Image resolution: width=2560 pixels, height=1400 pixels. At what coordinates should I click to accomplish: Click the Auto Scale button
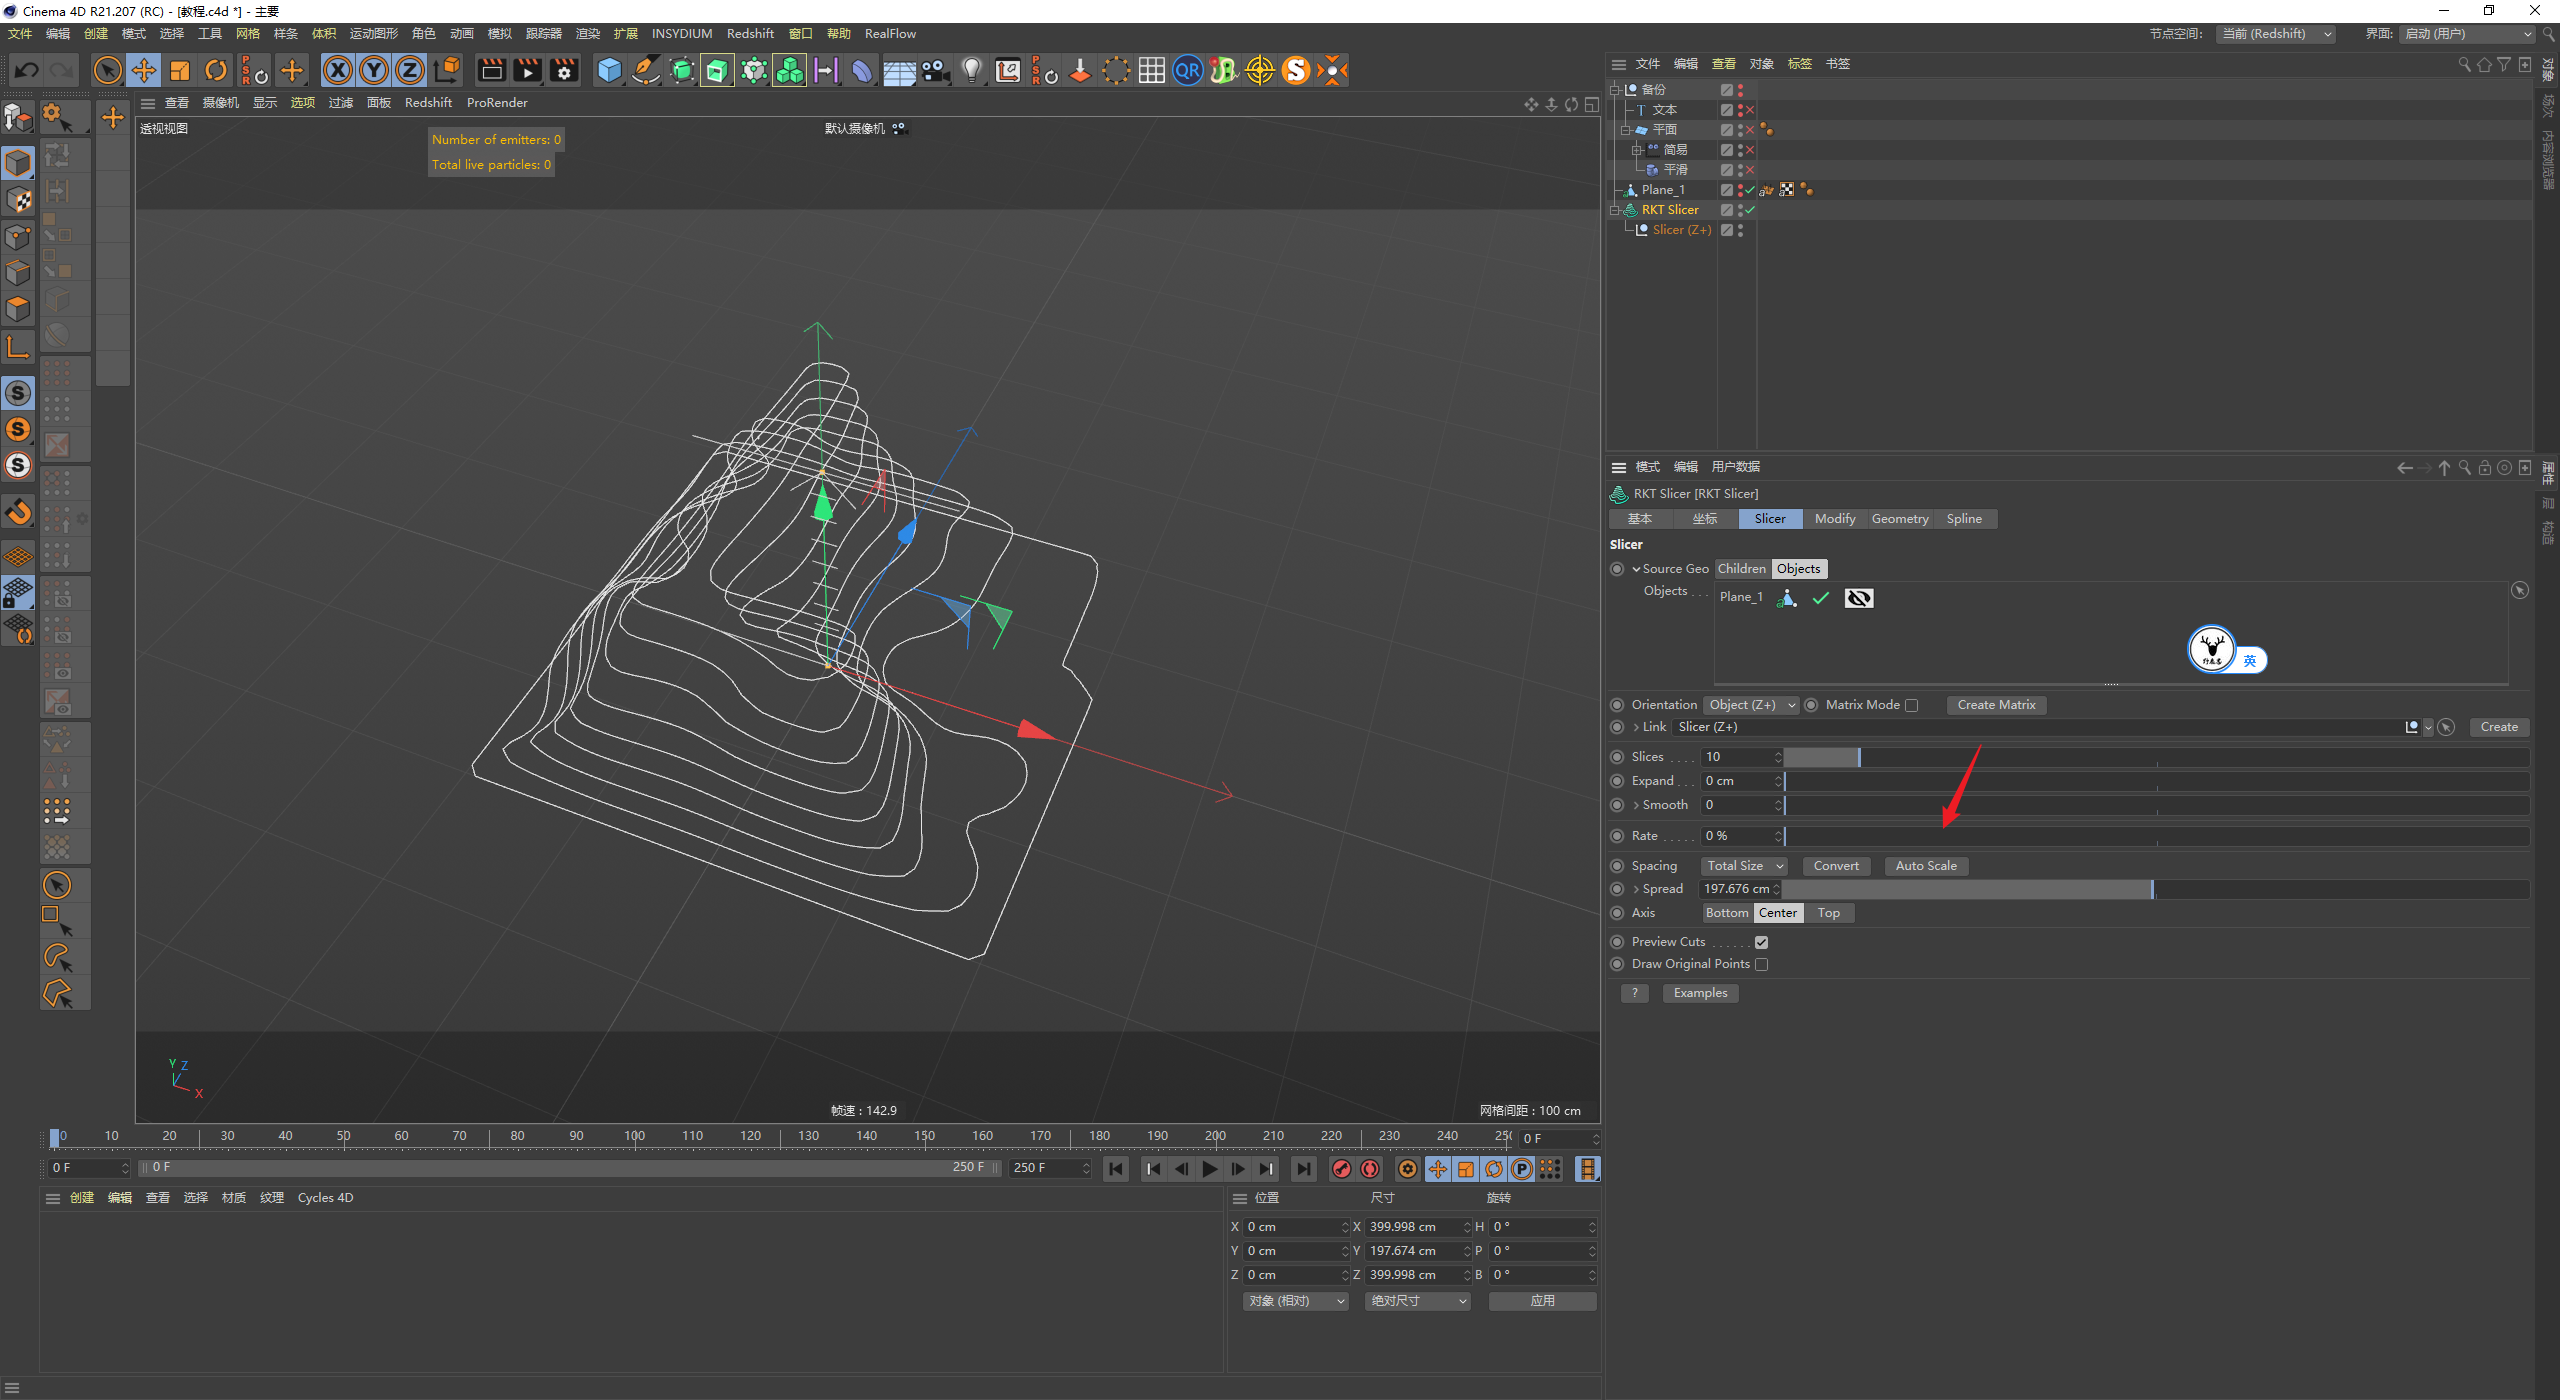click(1925, 866)
